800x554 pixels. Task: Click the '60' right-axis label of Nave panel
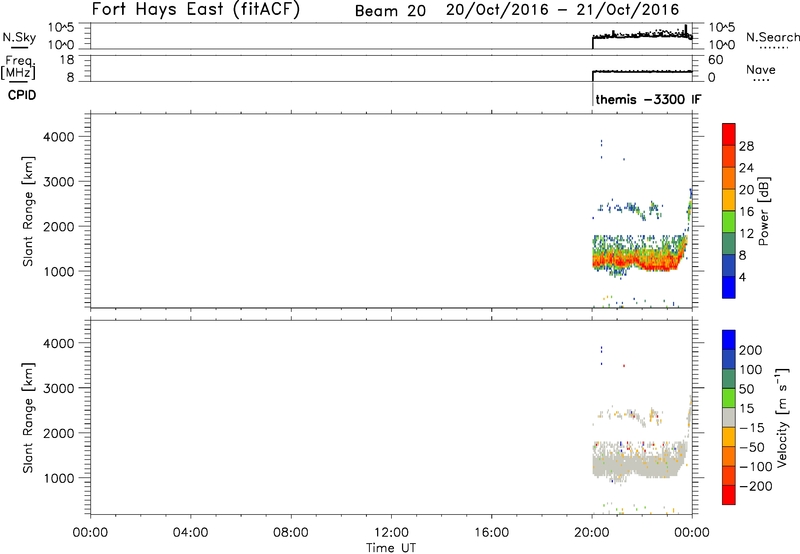click(x=716, y=60)
